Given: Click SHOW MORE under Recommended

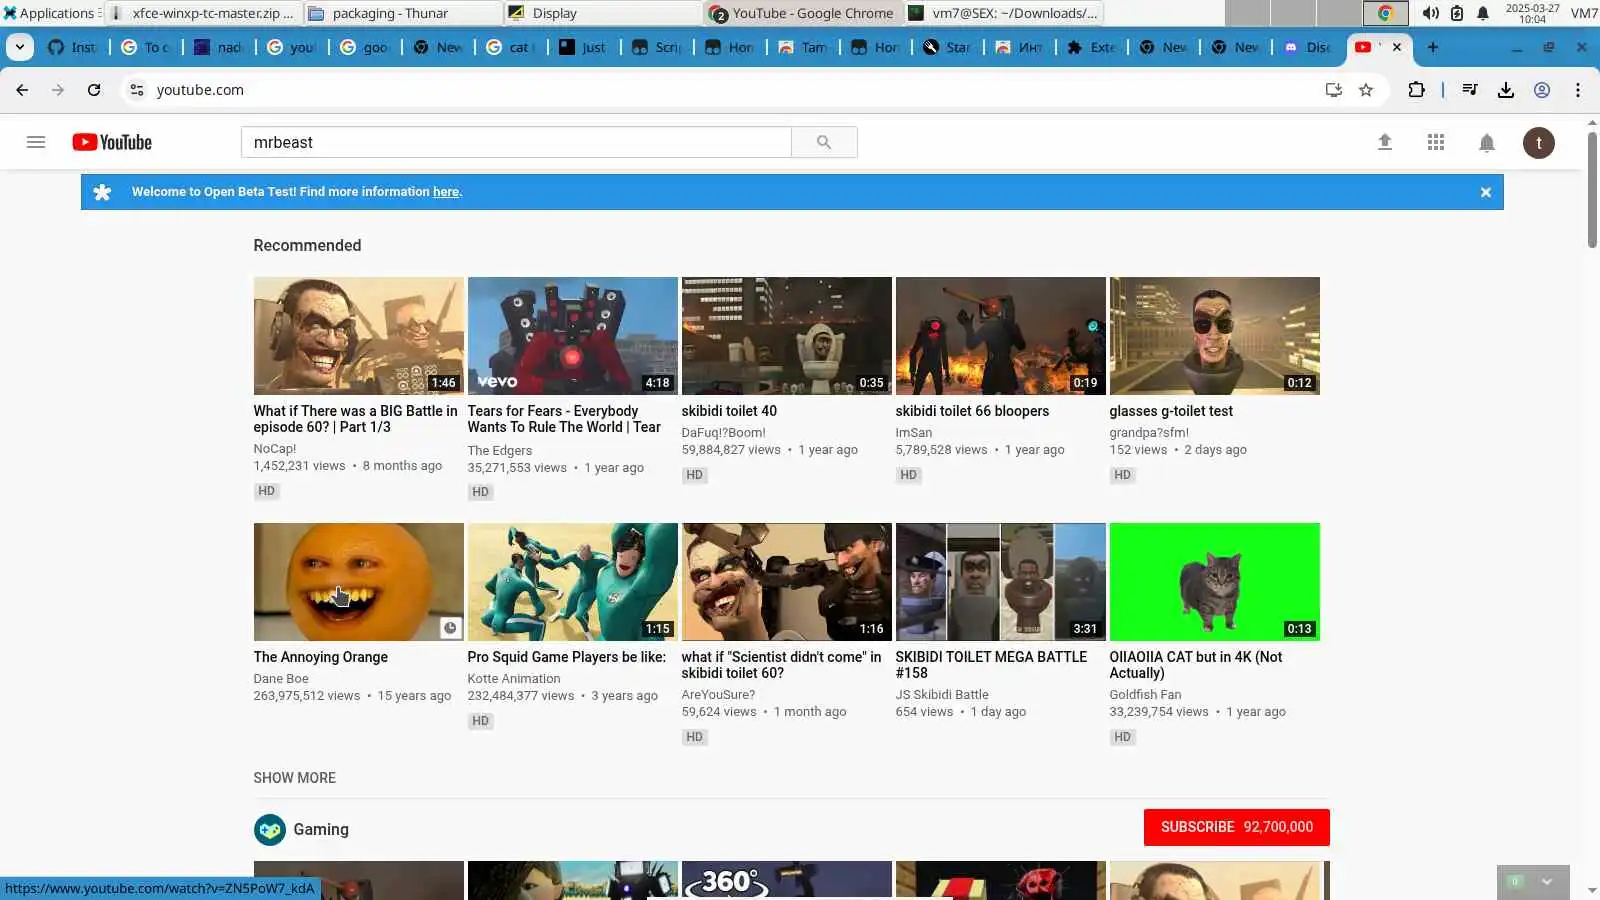Looking at the screenshot, I should tap(294, 778).
